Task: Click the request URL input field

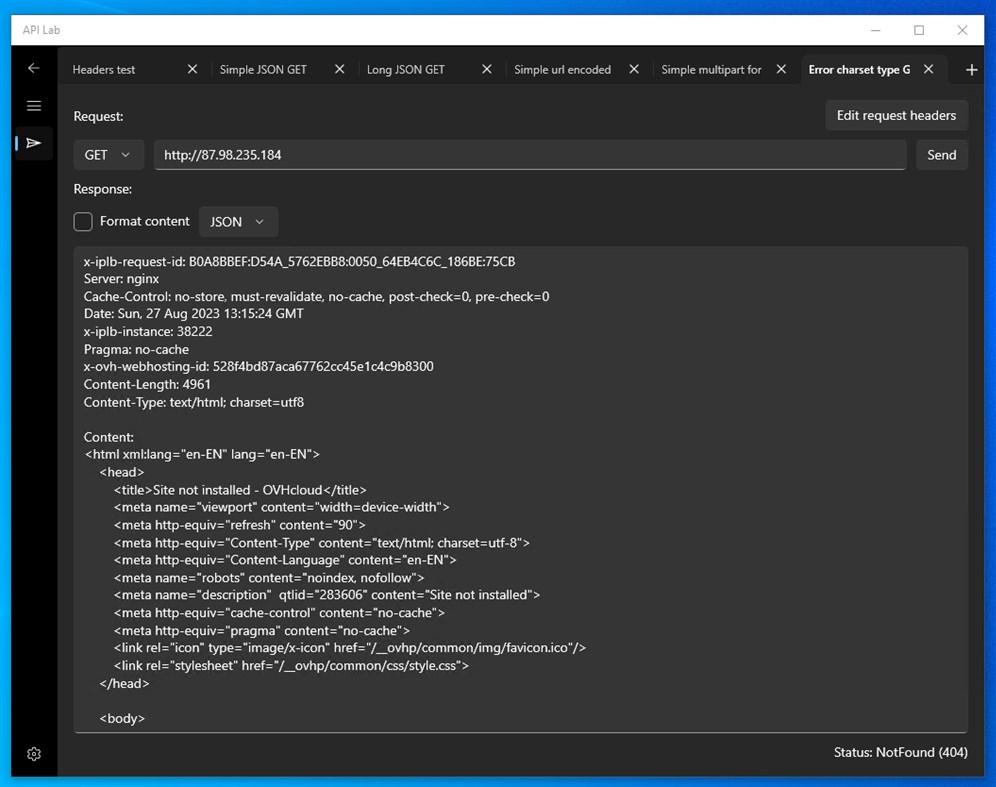Action: [x=530, y=154]
